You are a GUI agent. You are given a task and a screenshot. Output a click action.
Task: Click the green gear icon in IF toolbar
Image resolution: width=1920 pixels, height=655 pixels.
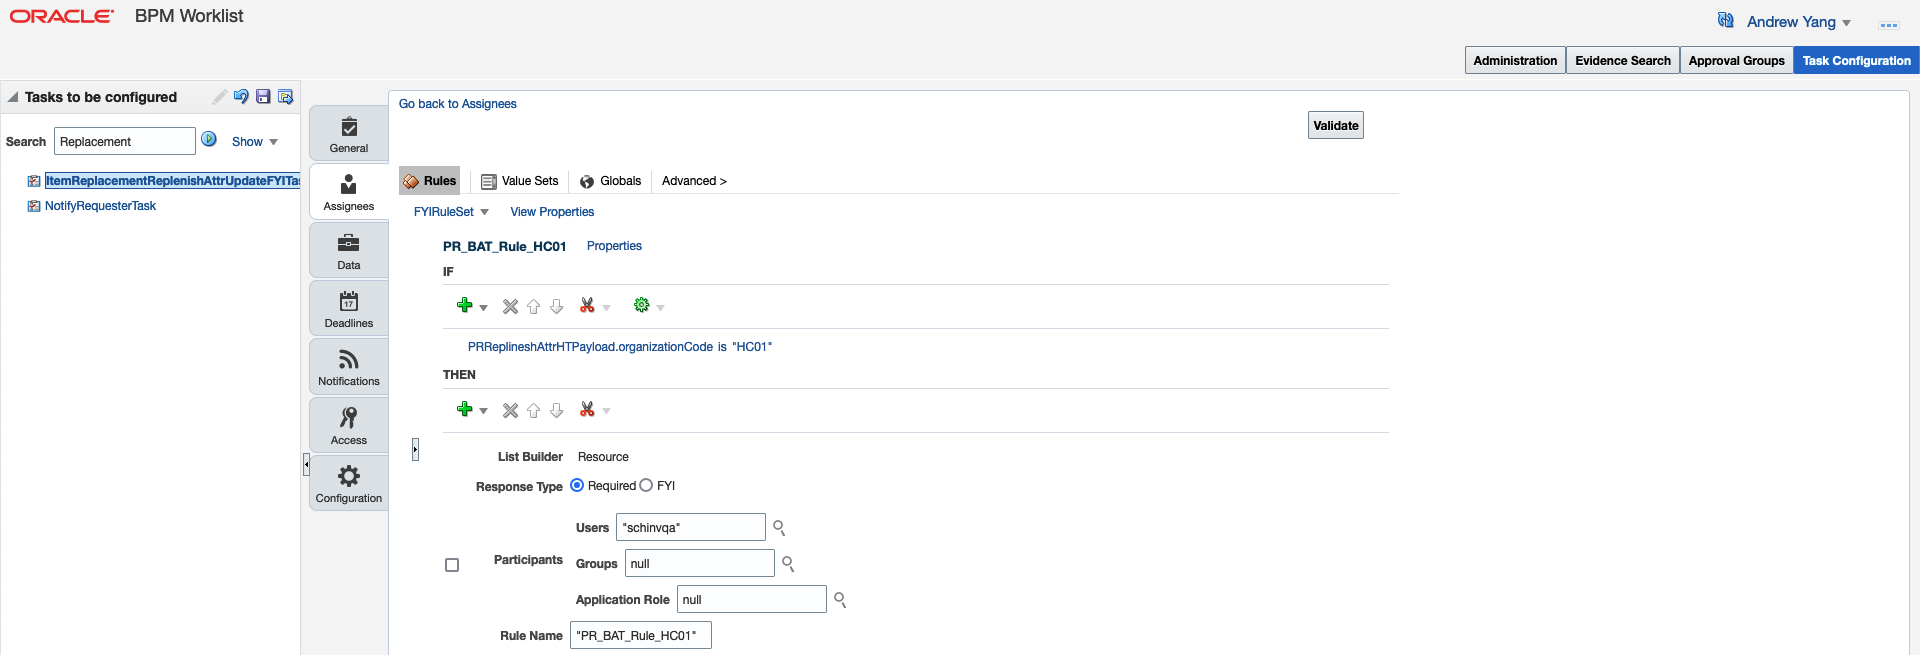click(642, 305)
